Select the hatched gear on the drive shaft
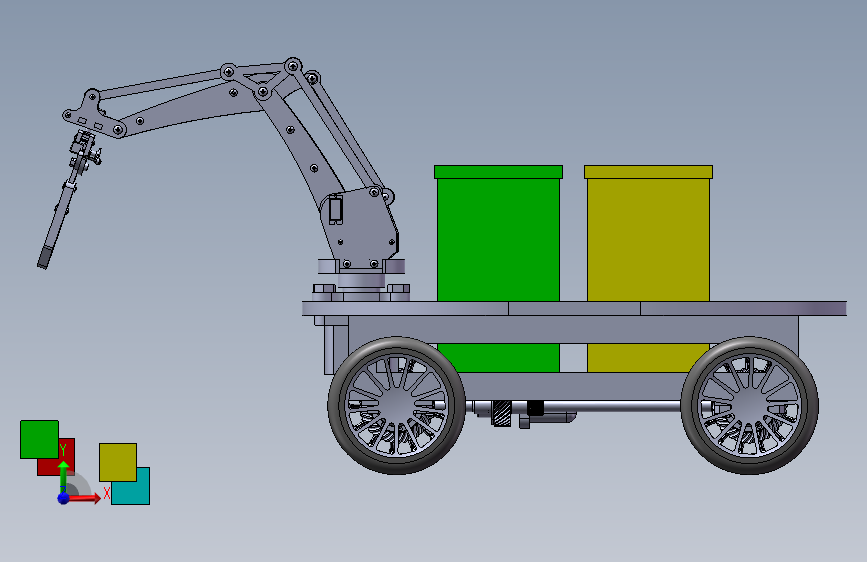 (502, 413)
